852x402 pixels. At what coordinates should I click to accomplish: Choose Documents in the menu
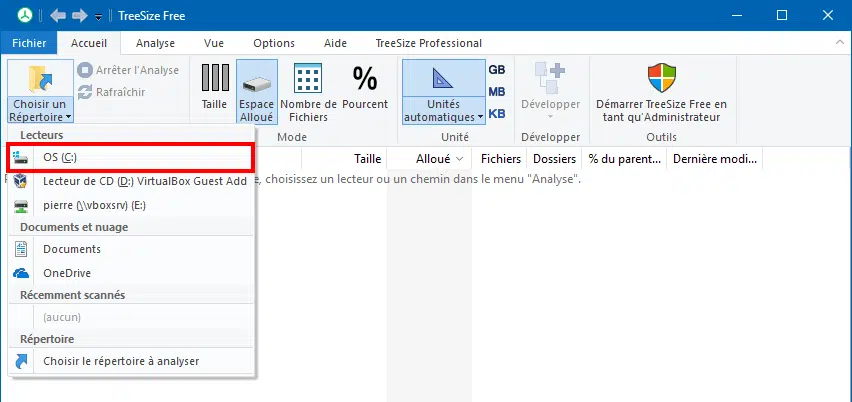point(131,249)
